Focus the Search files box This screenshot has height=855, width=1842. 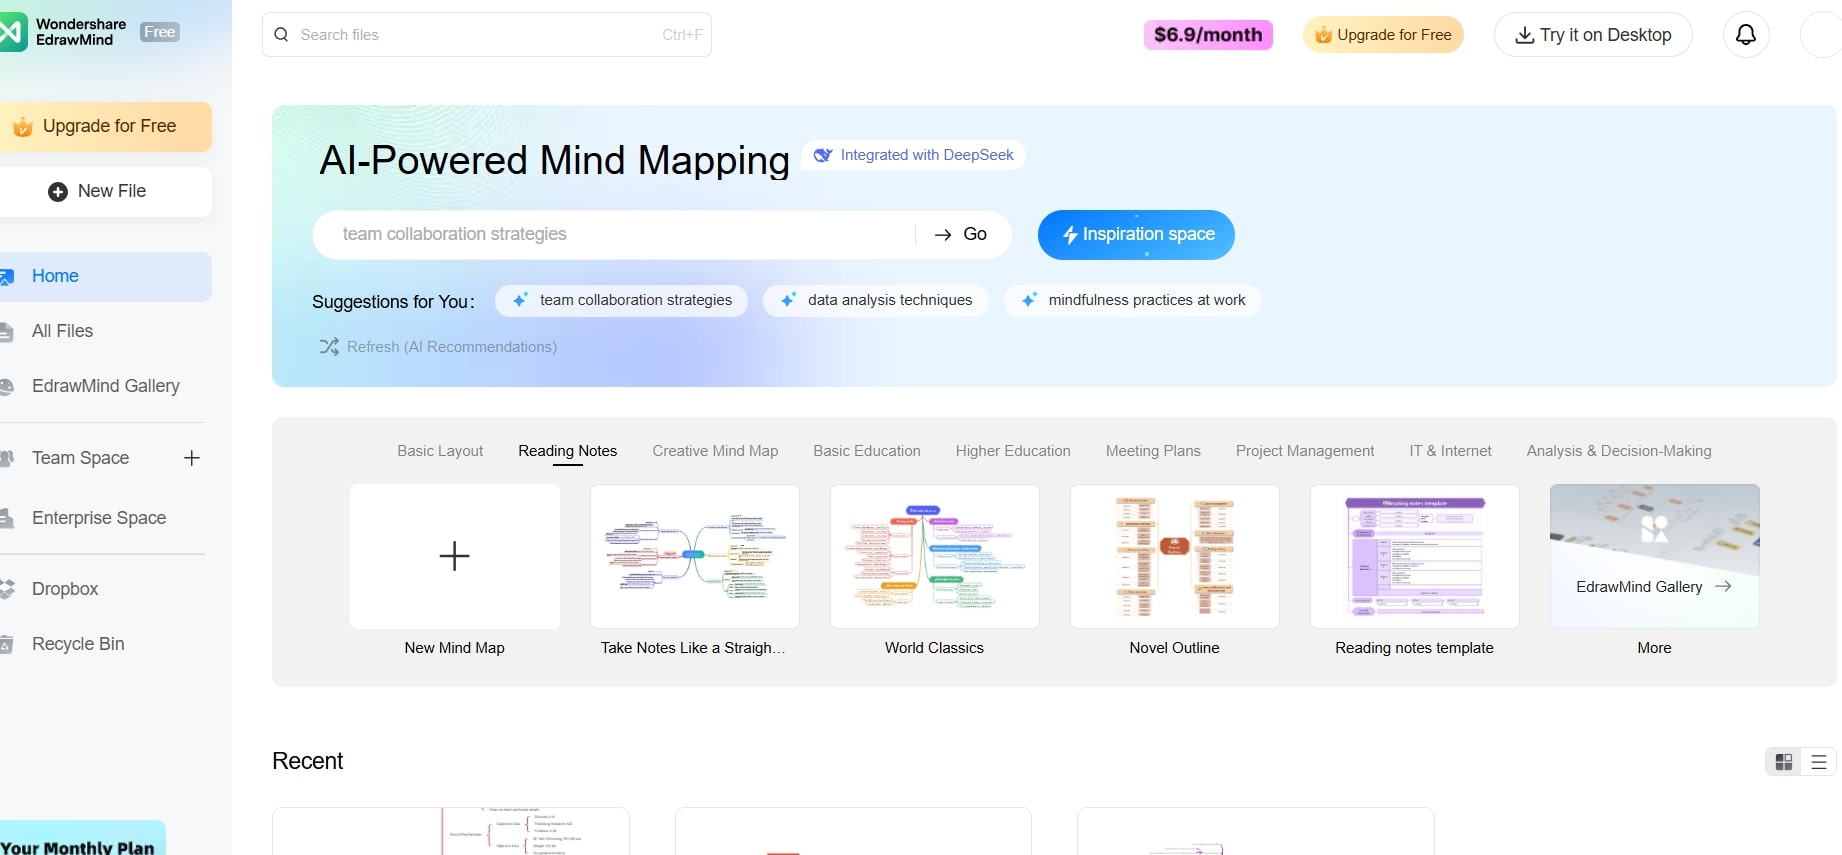487,35
